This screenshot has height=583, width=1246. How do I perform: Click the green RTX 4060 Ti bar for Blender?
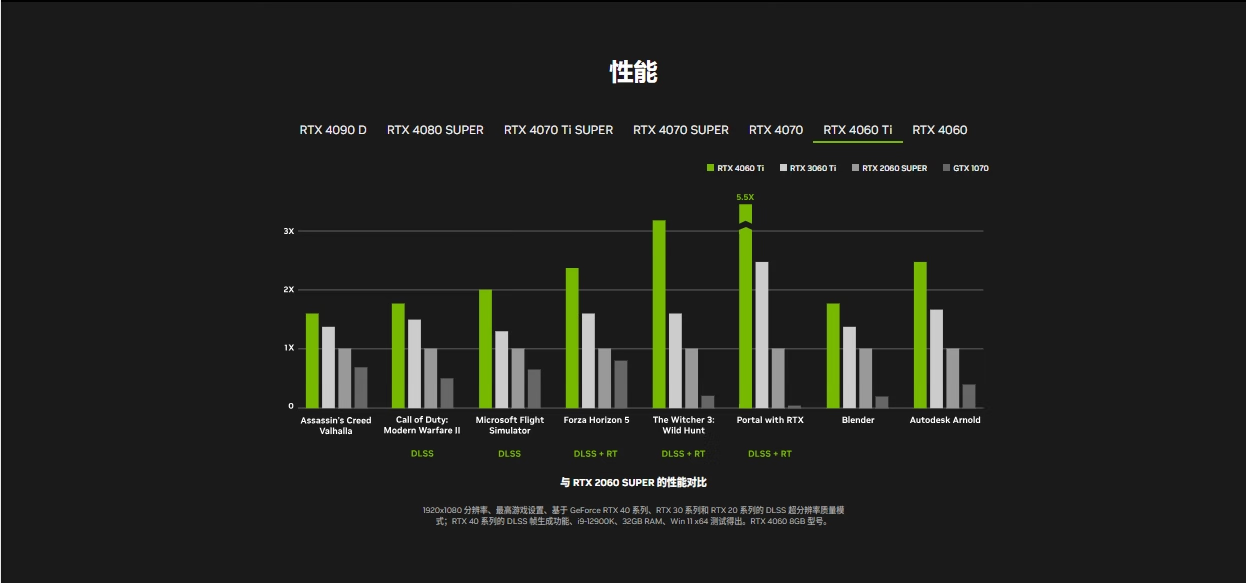tap(833, 356)
